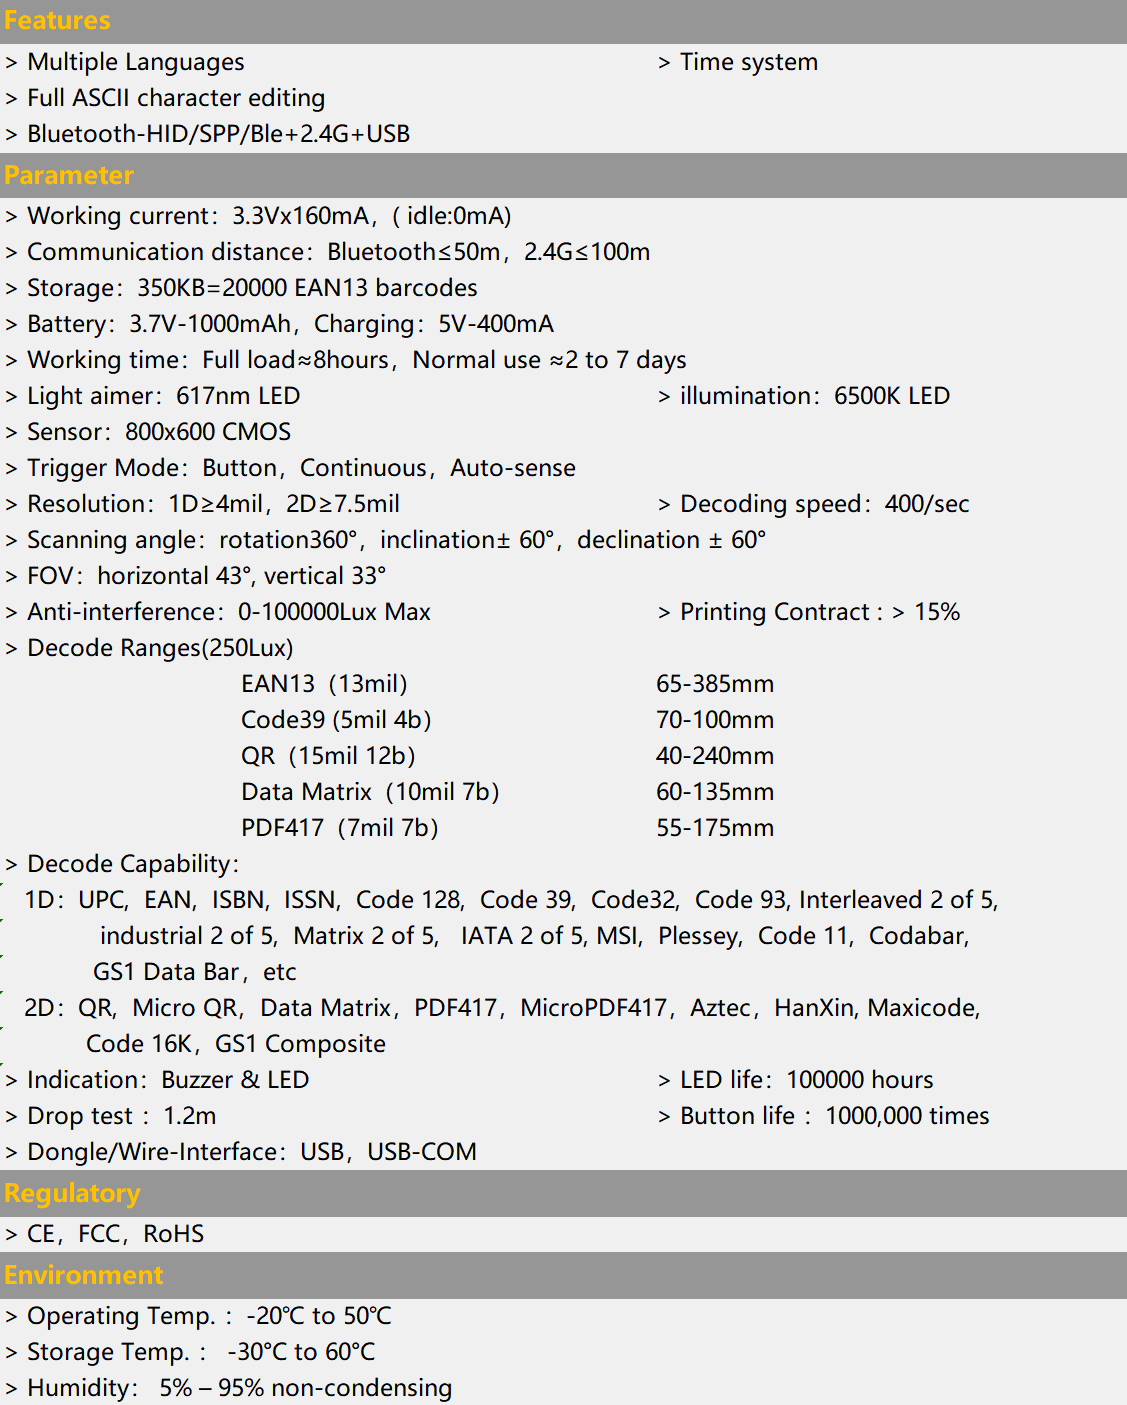Select Data Matrix (10mil 7b) label
1127x1405 pixels.
pos(371,792)
